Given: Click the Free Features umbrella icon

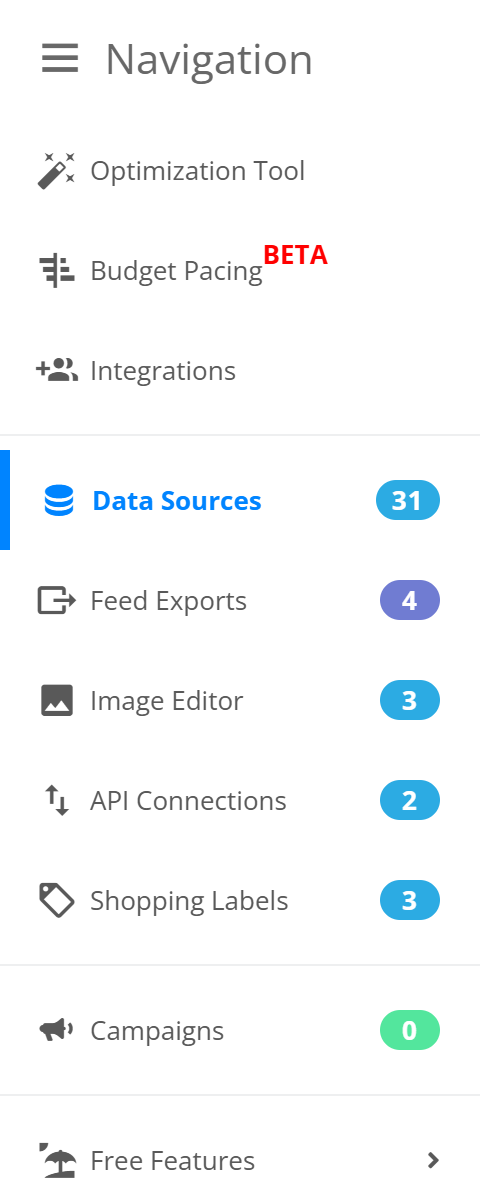Looking at the screenshot, I should pyautogui.click(x=56, y=1160).
